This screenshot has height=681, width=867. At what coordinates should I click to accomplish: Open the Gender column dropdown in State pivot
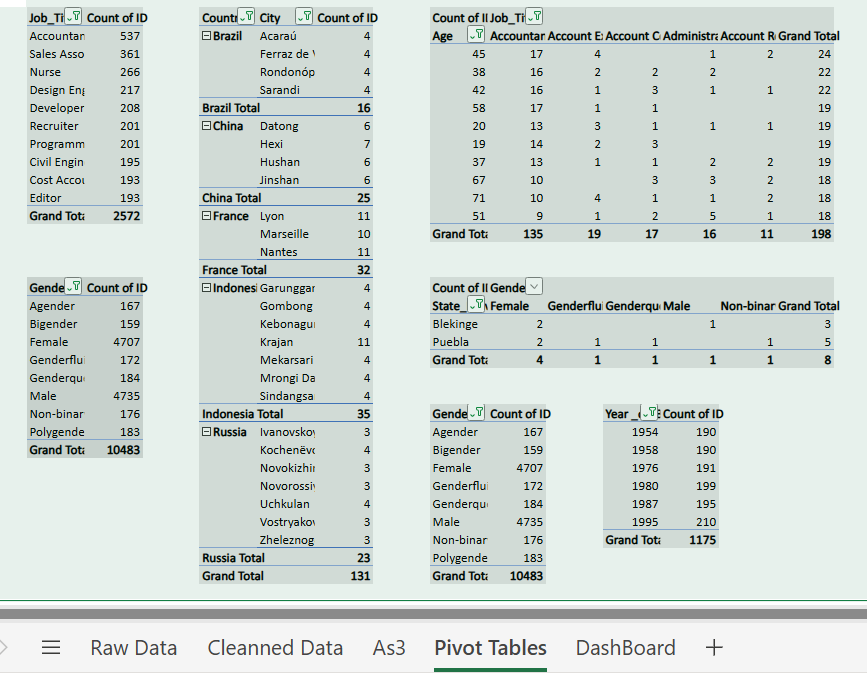coord(534,286)
